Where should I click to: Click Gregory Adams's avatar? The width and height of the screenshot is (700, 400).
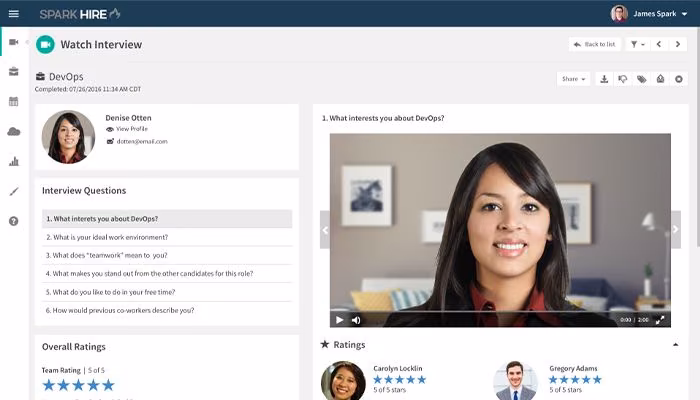coord(515,381)
